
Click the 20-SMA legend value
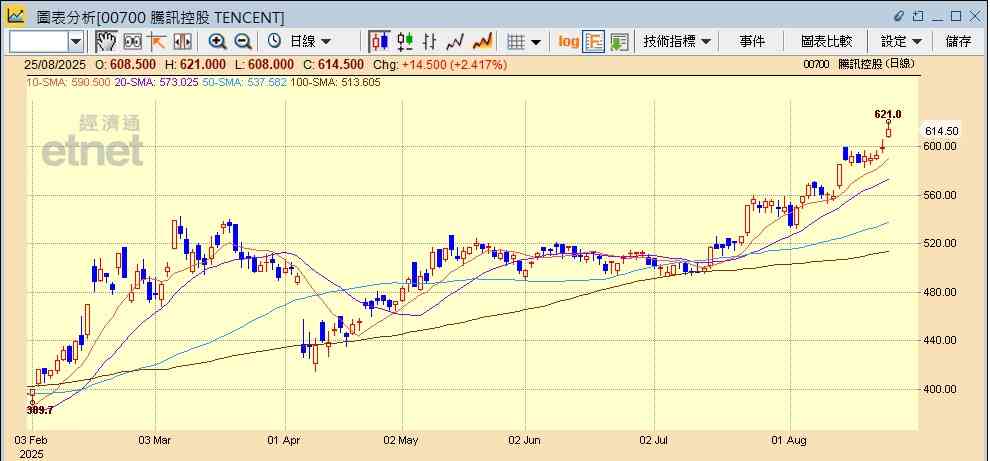[x=157, y=82]
